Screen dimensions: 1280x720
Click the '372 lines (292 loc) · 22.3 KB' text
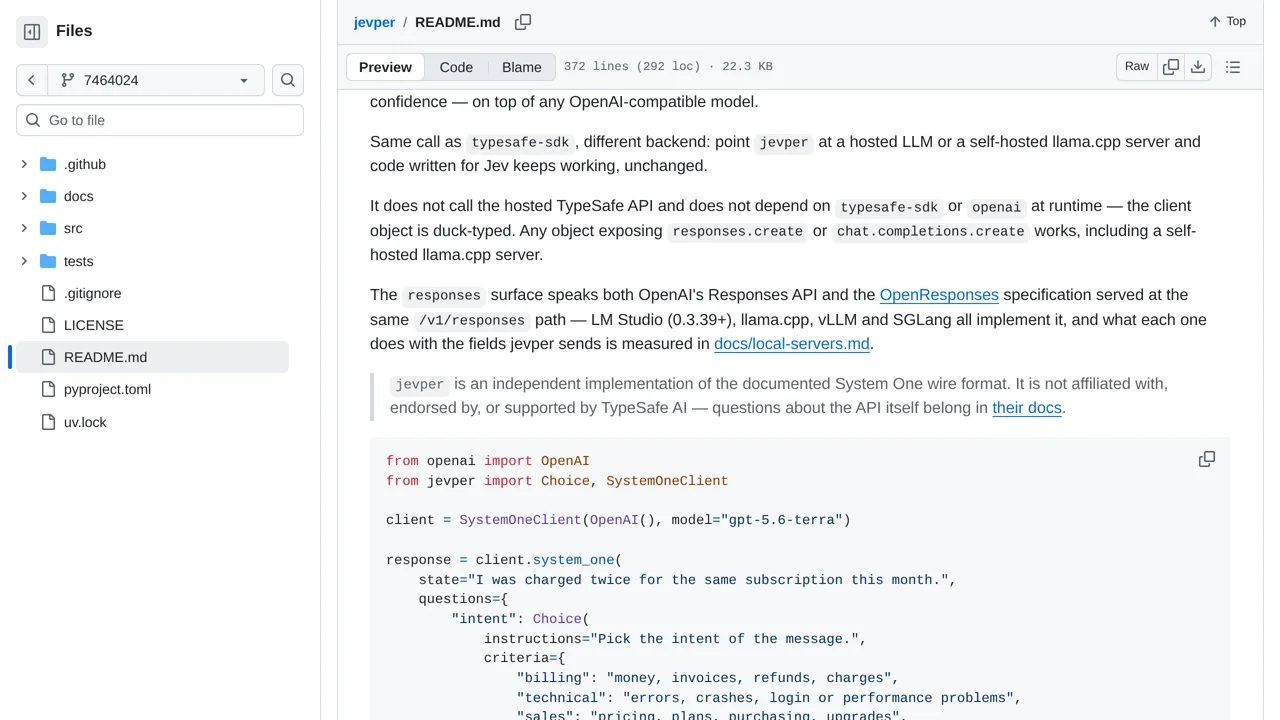668,67
